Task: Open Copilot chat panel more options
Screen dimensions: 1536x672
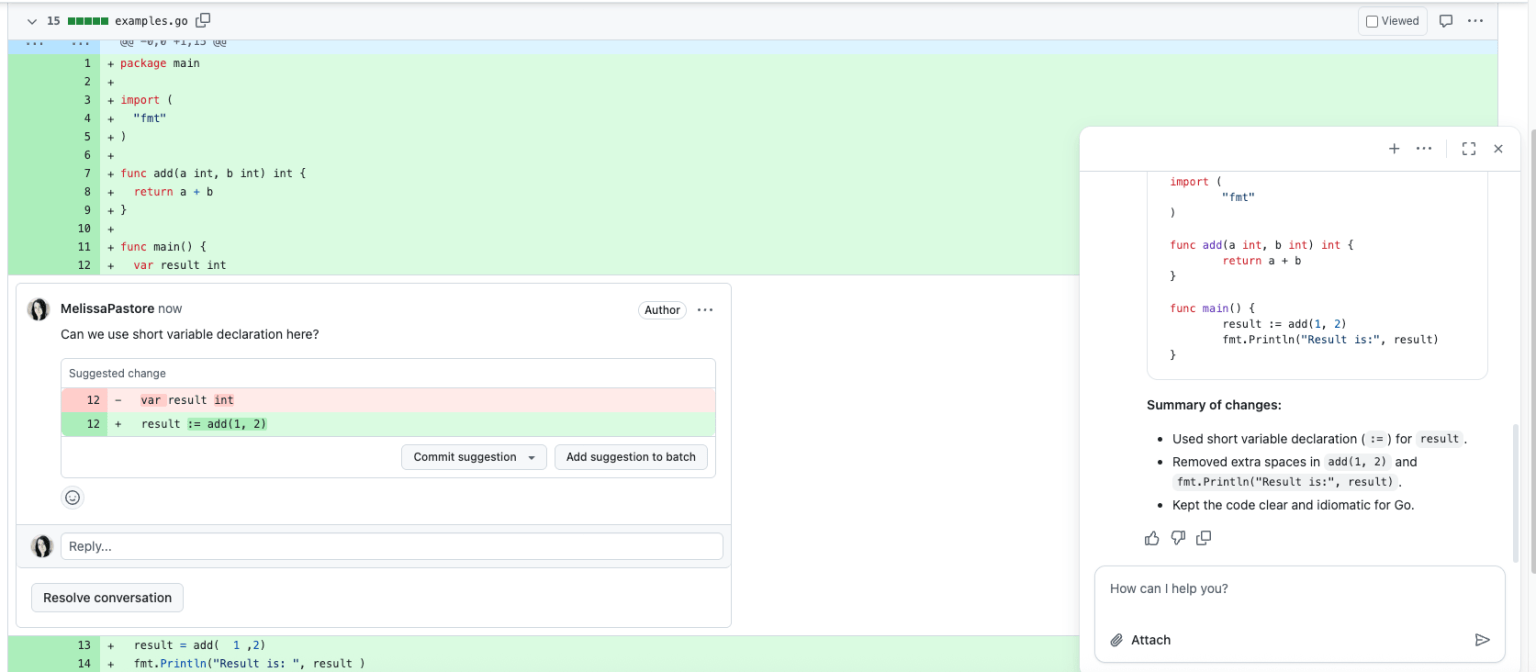Action: (1424, 149)
